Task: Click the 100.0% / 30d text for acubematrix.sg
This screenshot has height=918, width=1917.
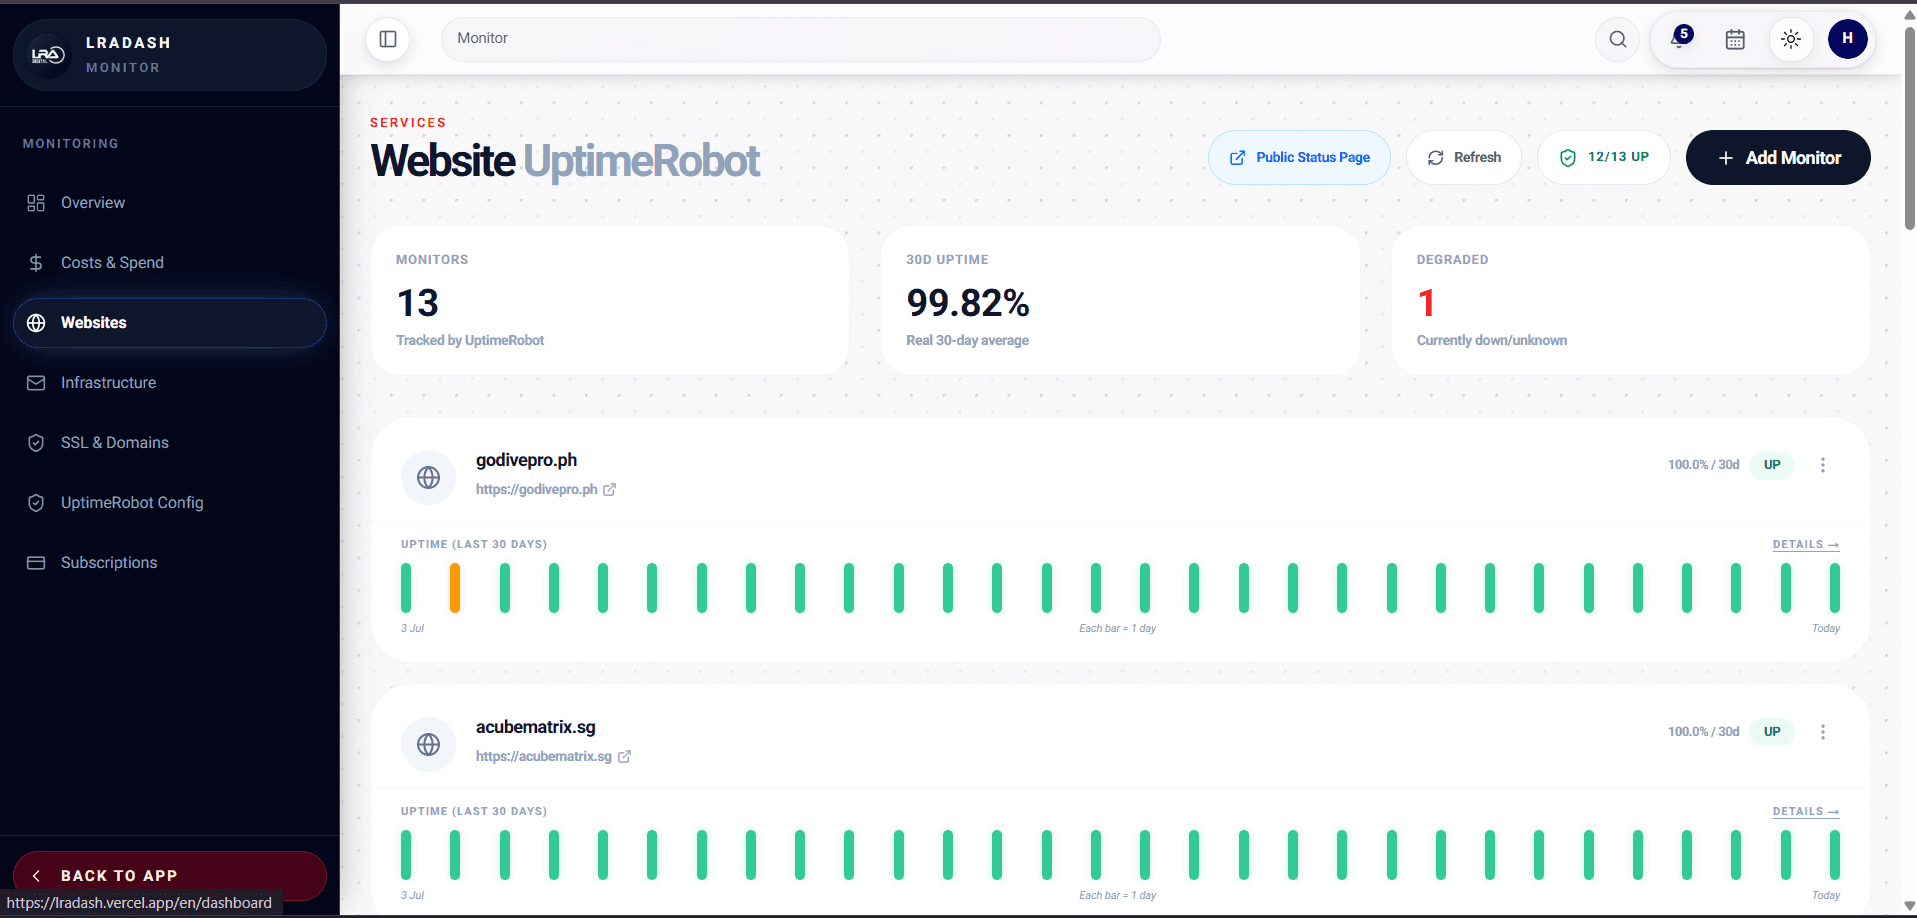Action: pyautogui.click(x=1704, y=732)
